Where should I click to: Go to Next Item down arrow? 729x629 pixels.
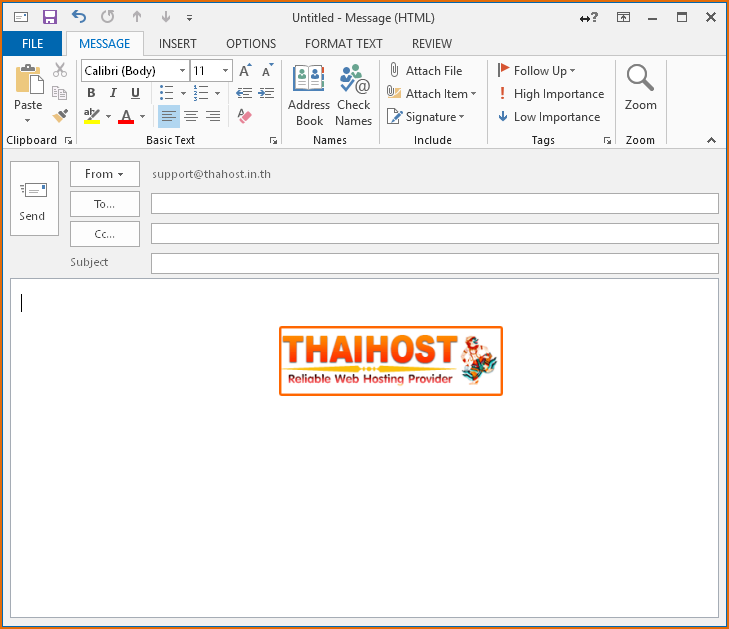click(x=166, y=17)
